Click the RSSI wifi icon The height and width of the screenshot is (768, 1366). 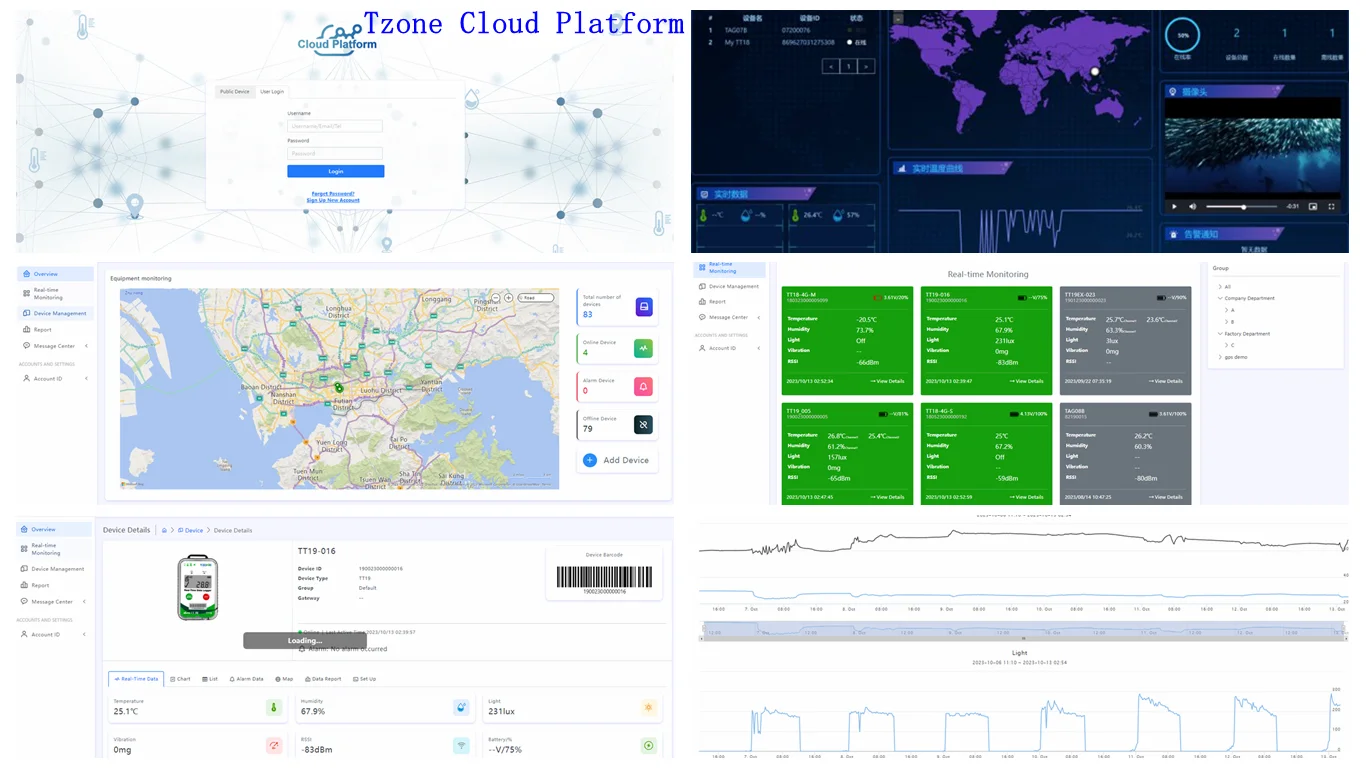pyautogui.click(x=460, y=745)
